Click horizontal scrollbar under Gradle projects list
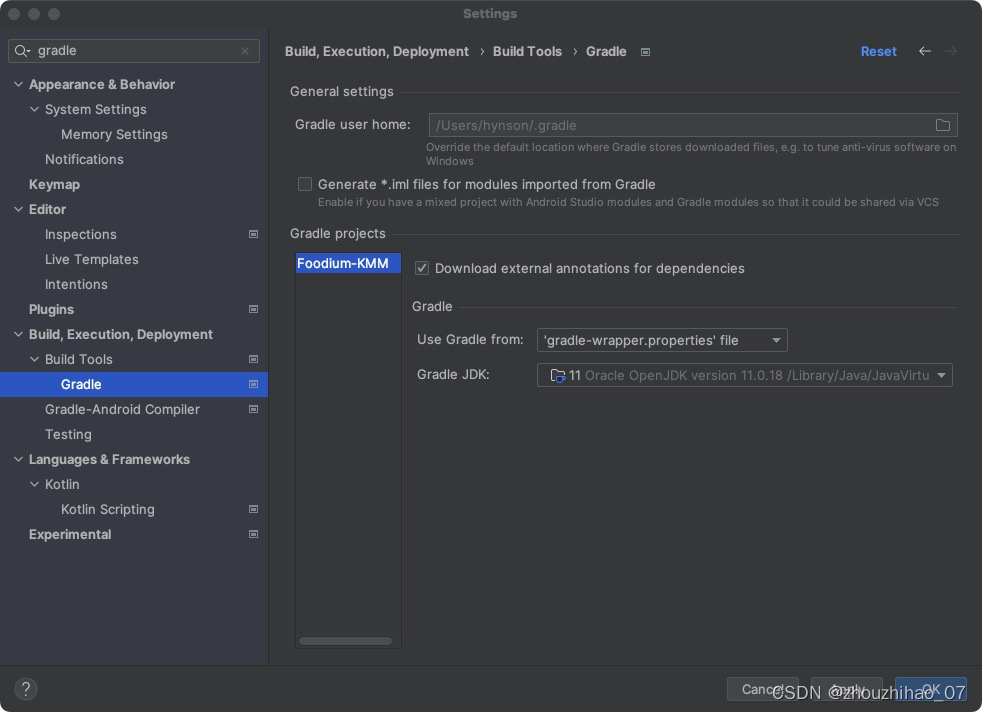Image resolution: width=982 pixels, height=712 pixels. (345, 641)
